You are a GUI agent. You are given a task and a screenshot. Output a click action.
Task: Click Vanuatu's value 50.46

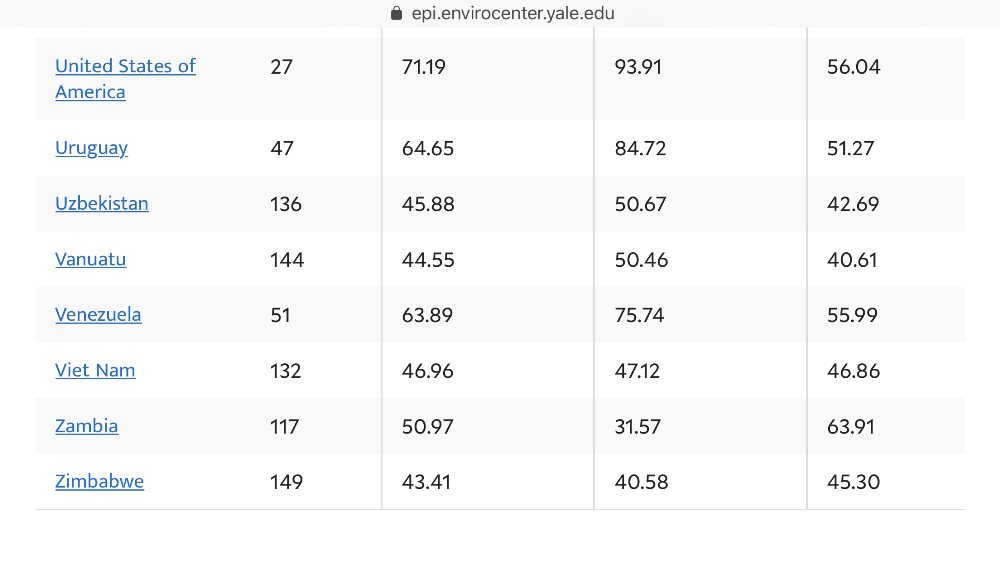[641, 260]
